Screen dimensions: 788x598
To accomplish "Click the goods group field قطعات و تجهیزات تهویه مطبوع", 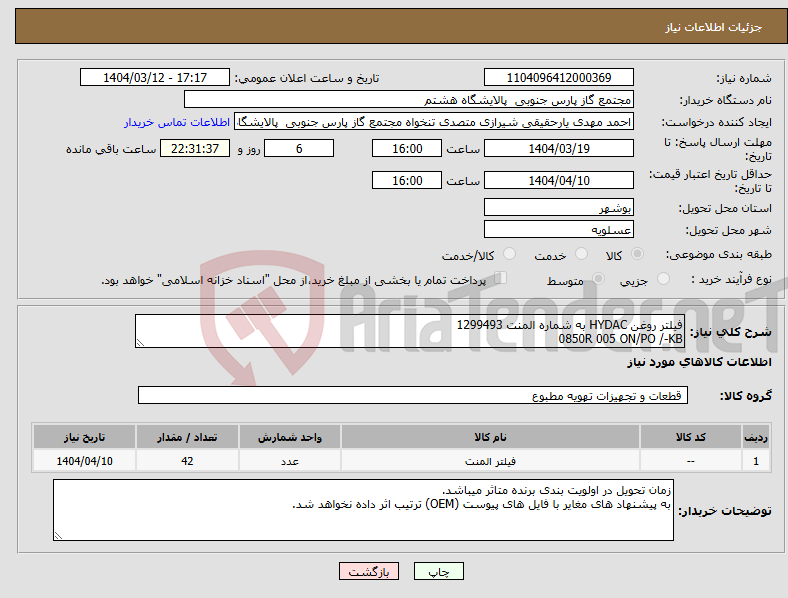I will pyautogui.click(x=413, y=395).
